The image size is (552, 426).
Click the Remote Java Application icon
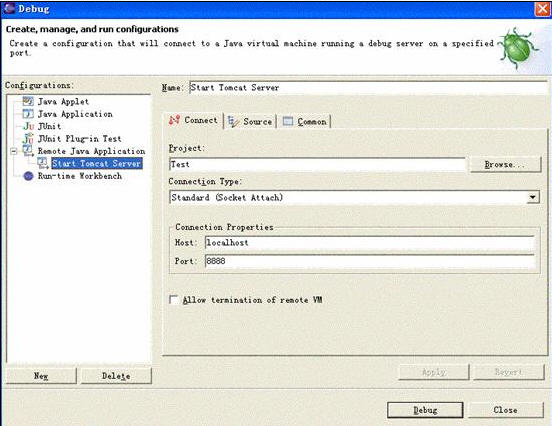coord(28,151)
